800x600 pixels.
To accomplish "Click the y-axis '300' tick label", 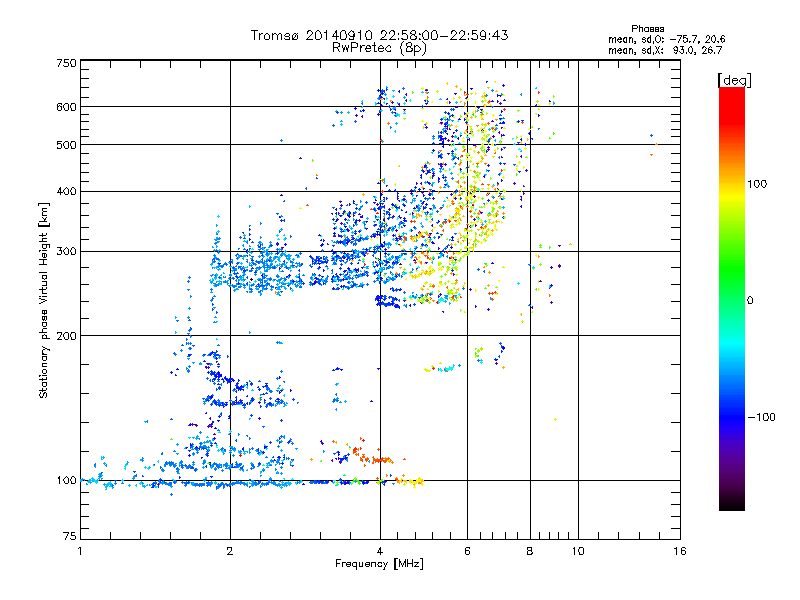I will tap(66, 252).
